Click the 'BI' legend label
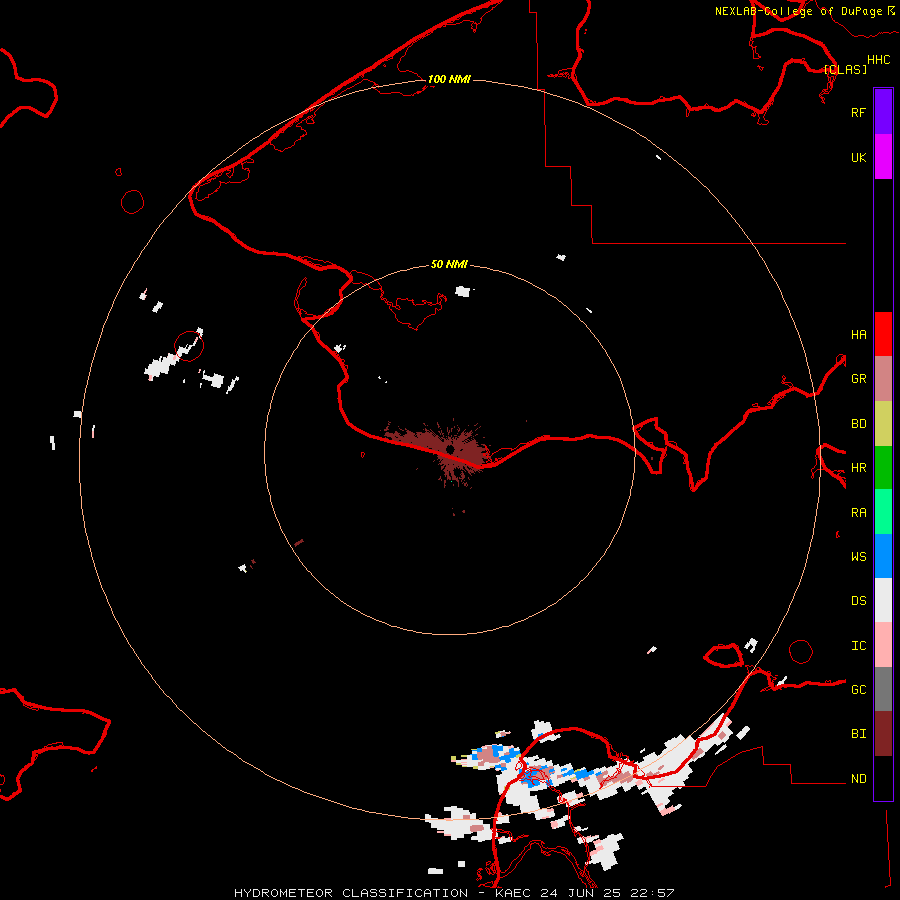Image resolution: width=900 pixels, height=900 pixels. tap(858, 734)
